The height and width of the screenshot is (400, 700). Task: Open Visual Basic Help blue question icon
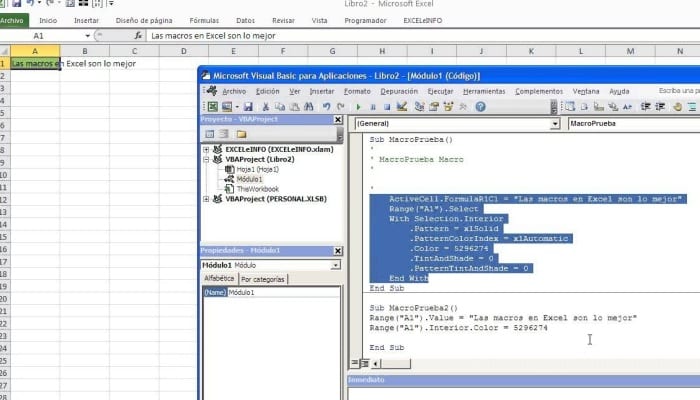(480, 107)
